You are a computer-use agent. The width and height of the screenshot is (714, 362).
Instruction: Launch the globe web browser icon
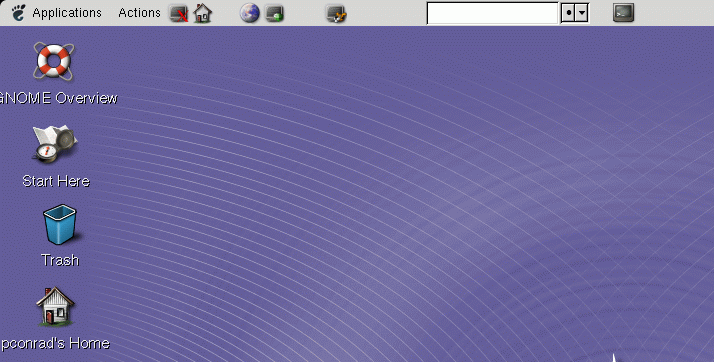250,13
